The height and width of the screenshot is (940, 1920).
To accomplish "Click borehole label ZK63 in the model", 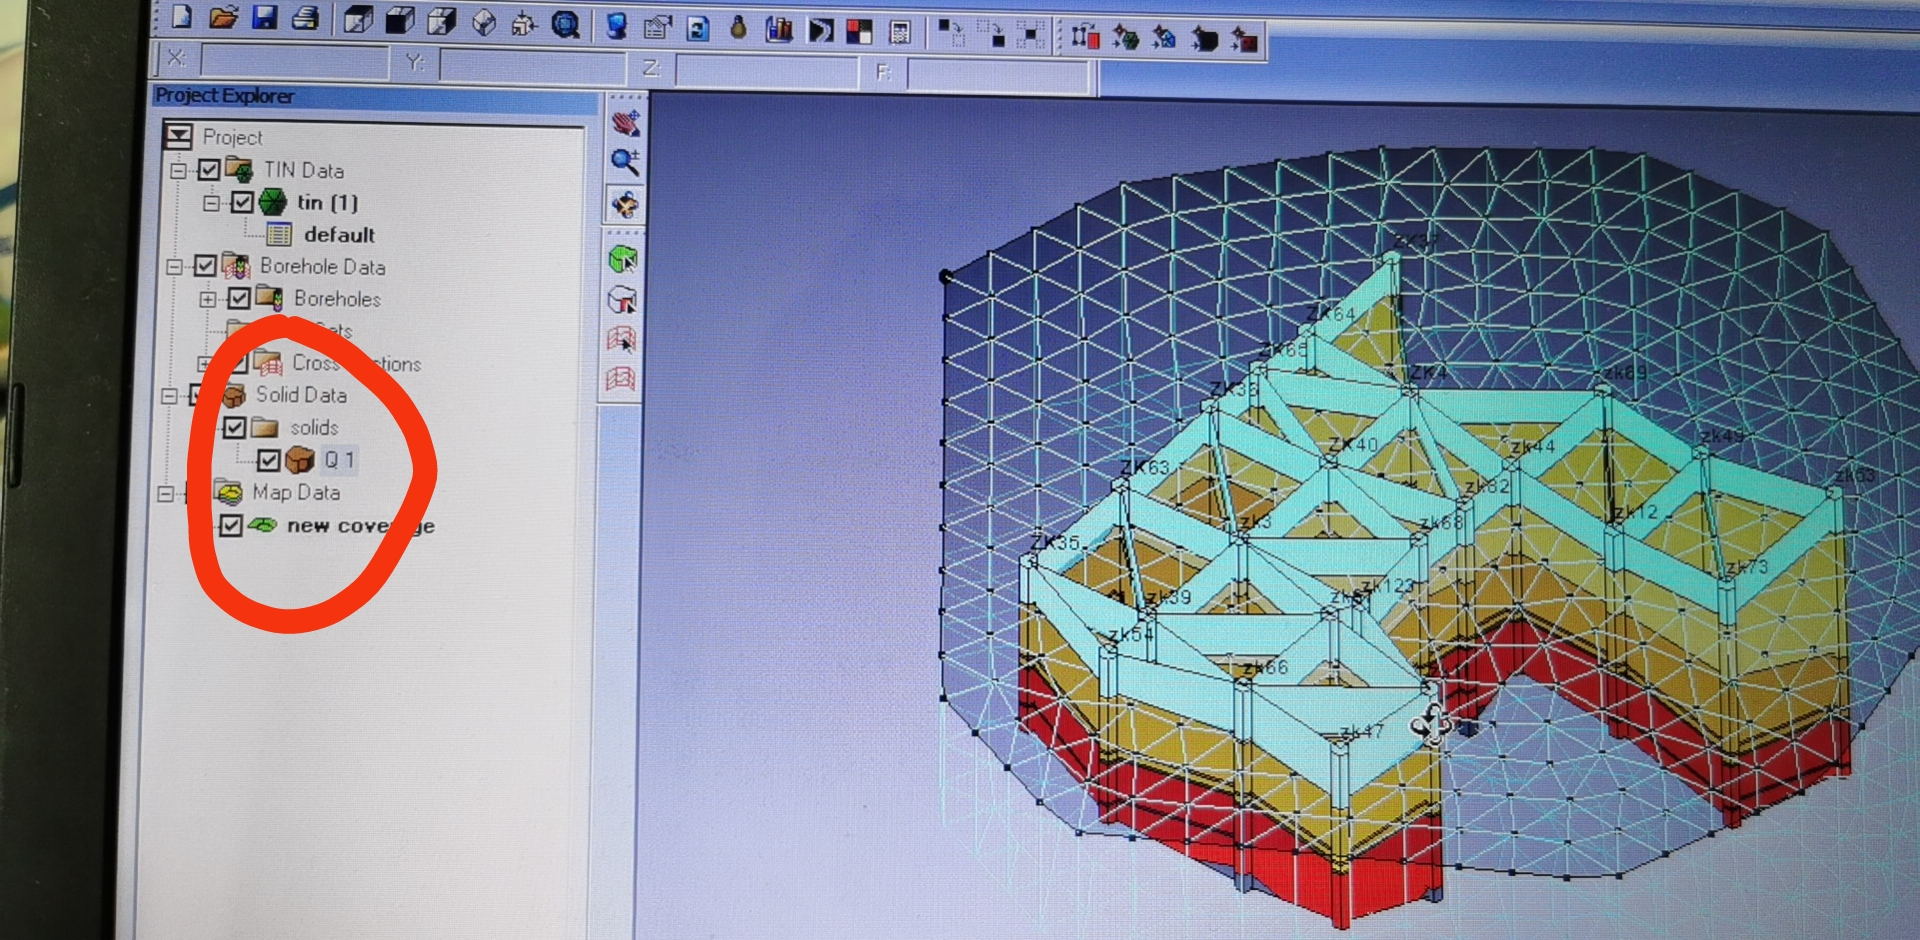I will click(x=1145, y=467).
